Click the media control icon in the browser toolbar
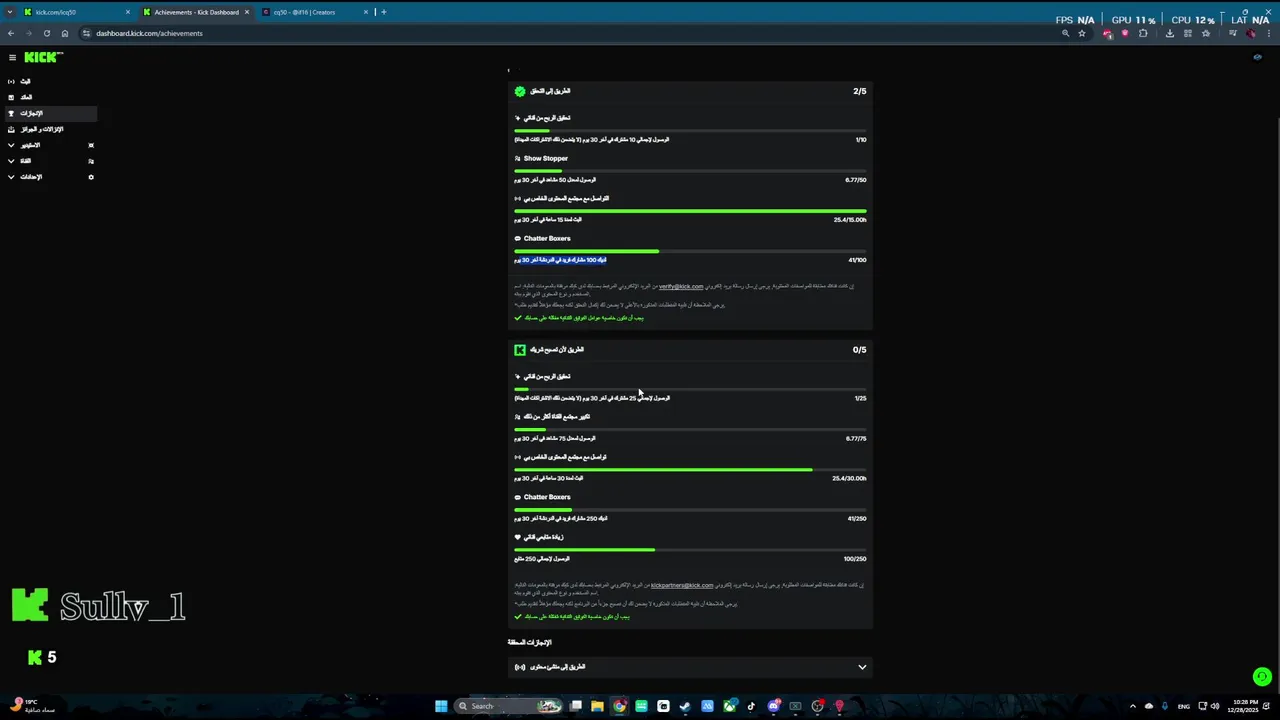Screen dimensions: 1280x720 pyautogui.click(x=1234, y=33)
